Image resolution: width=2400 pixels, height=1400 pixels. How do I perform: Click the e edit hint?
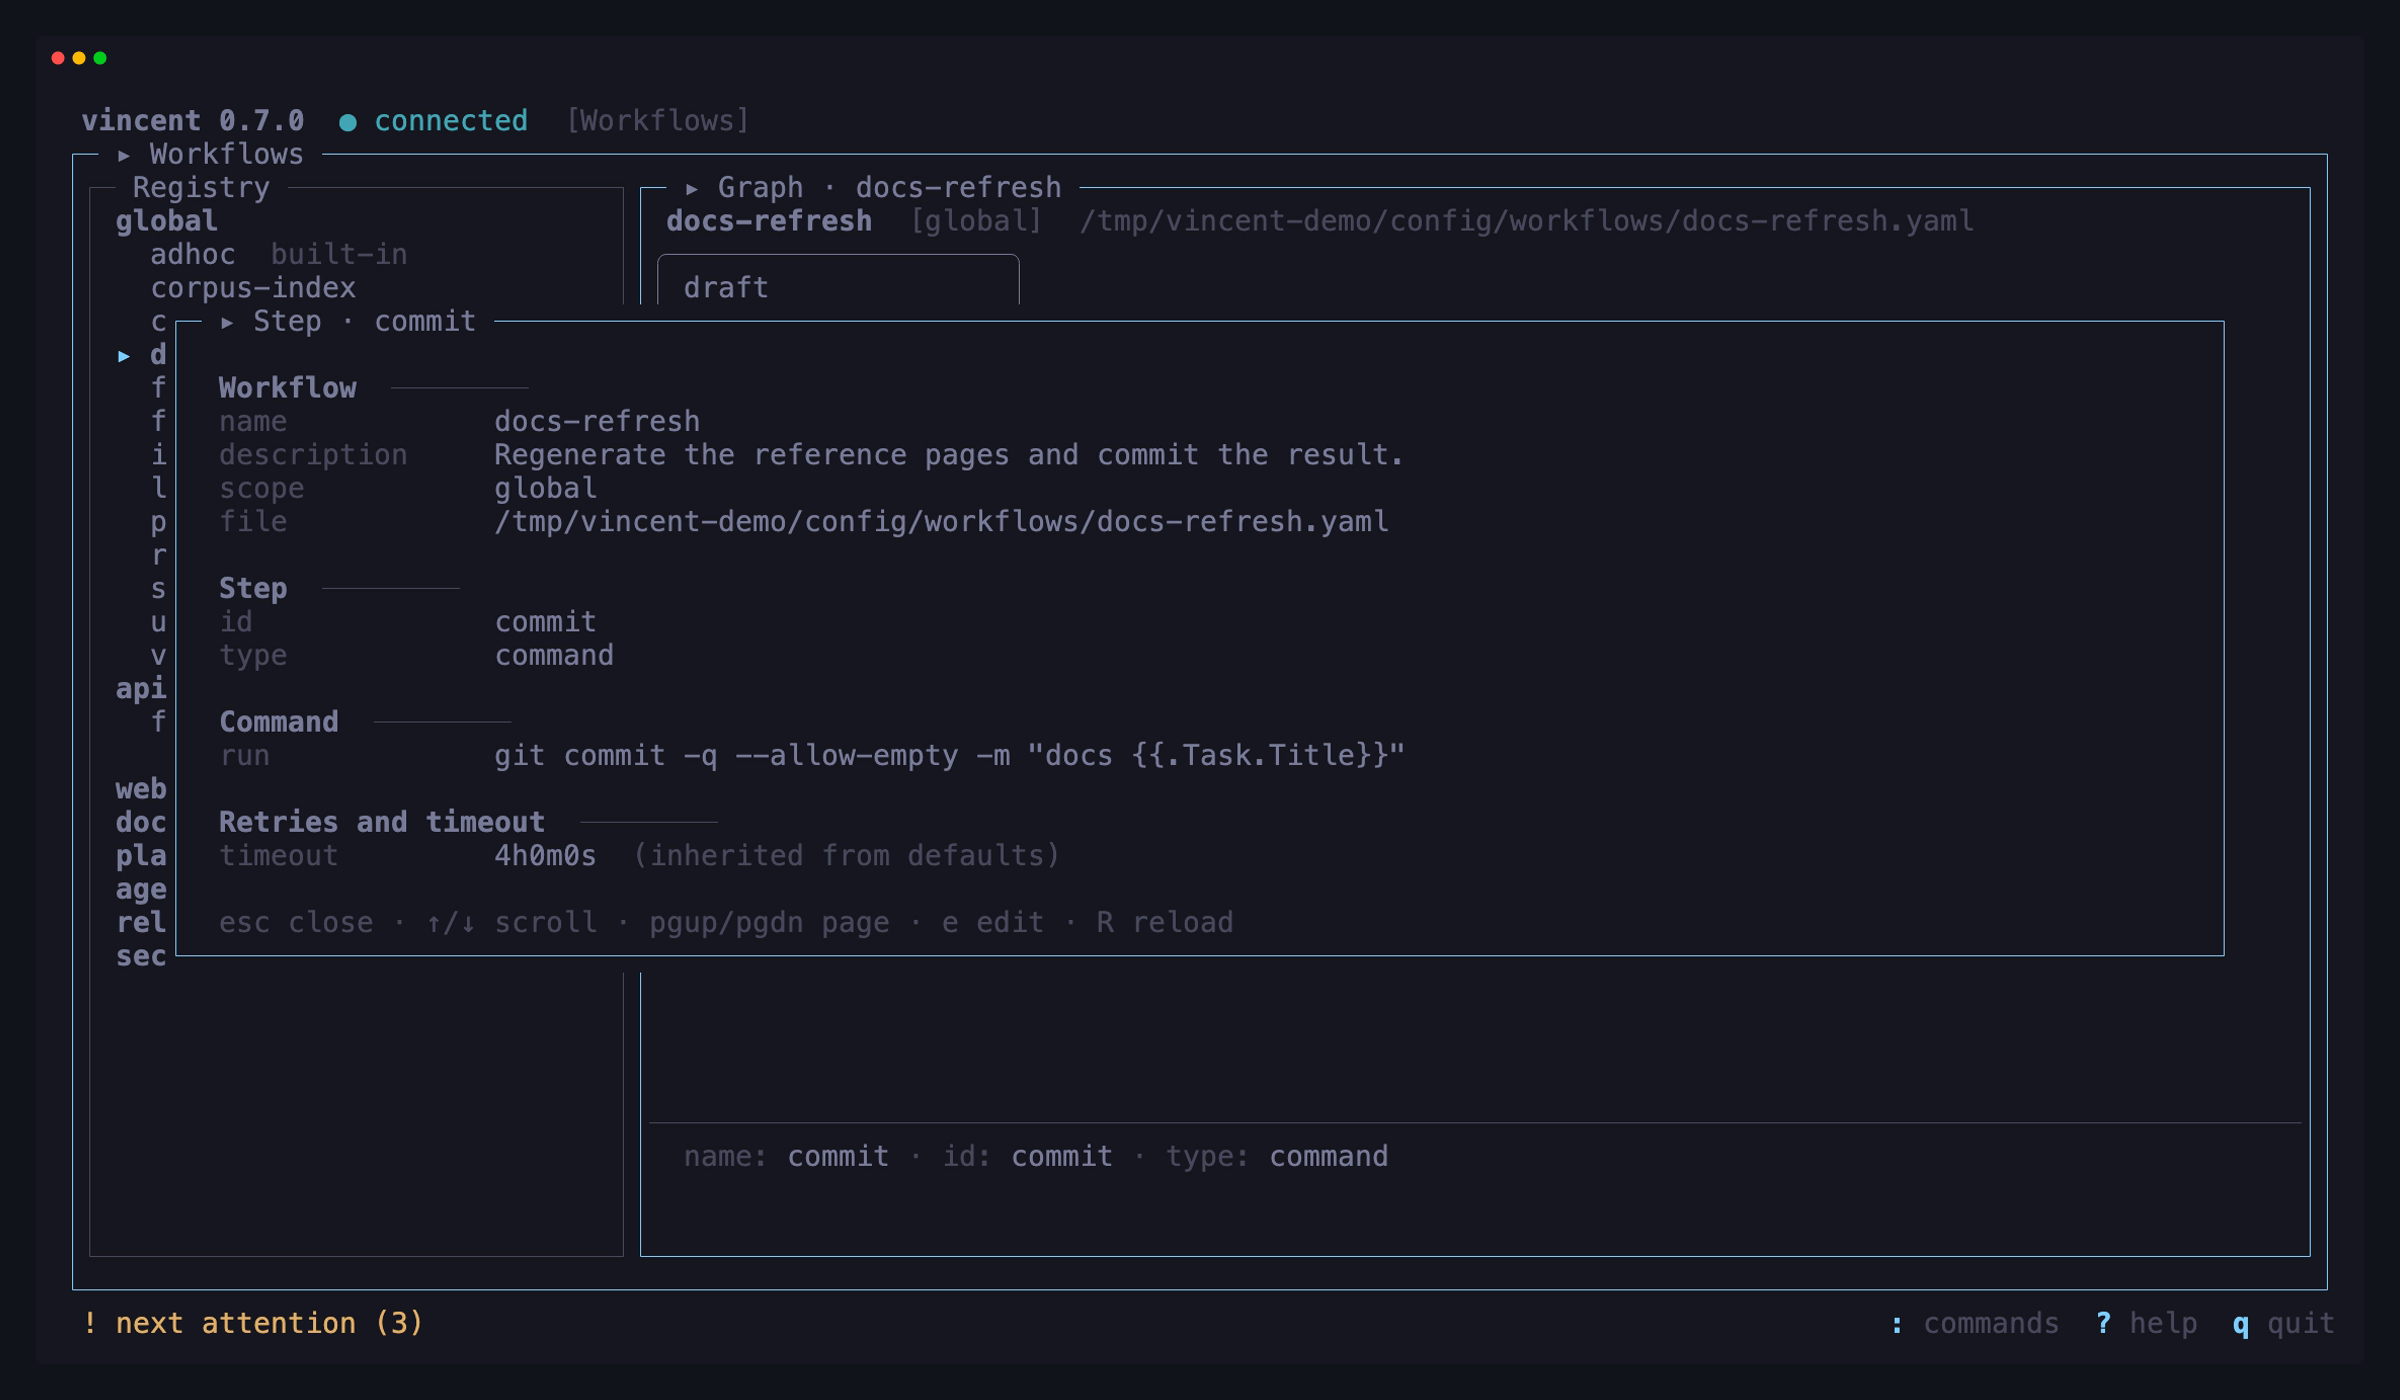click(993, 922)
